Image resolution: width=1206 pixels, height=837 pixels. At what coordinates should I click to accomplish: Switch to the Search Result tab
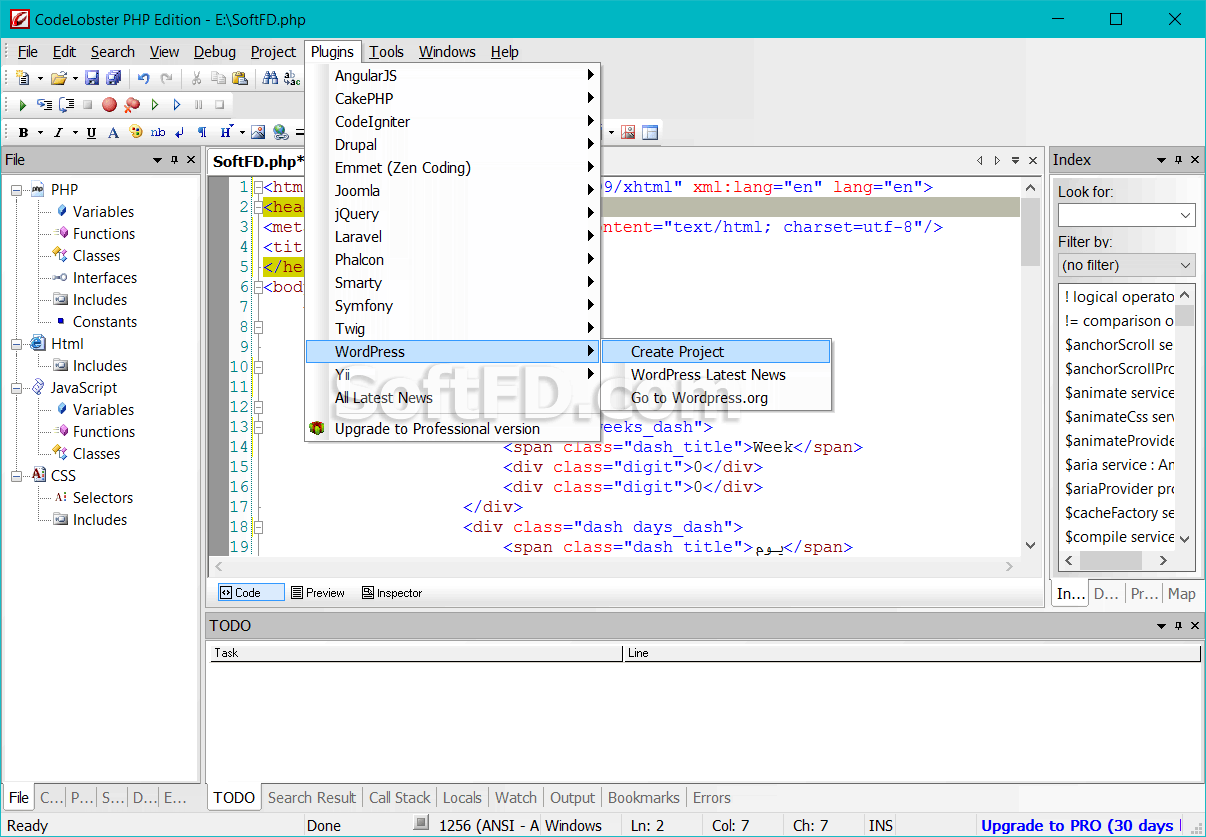[x=312, y=798]
